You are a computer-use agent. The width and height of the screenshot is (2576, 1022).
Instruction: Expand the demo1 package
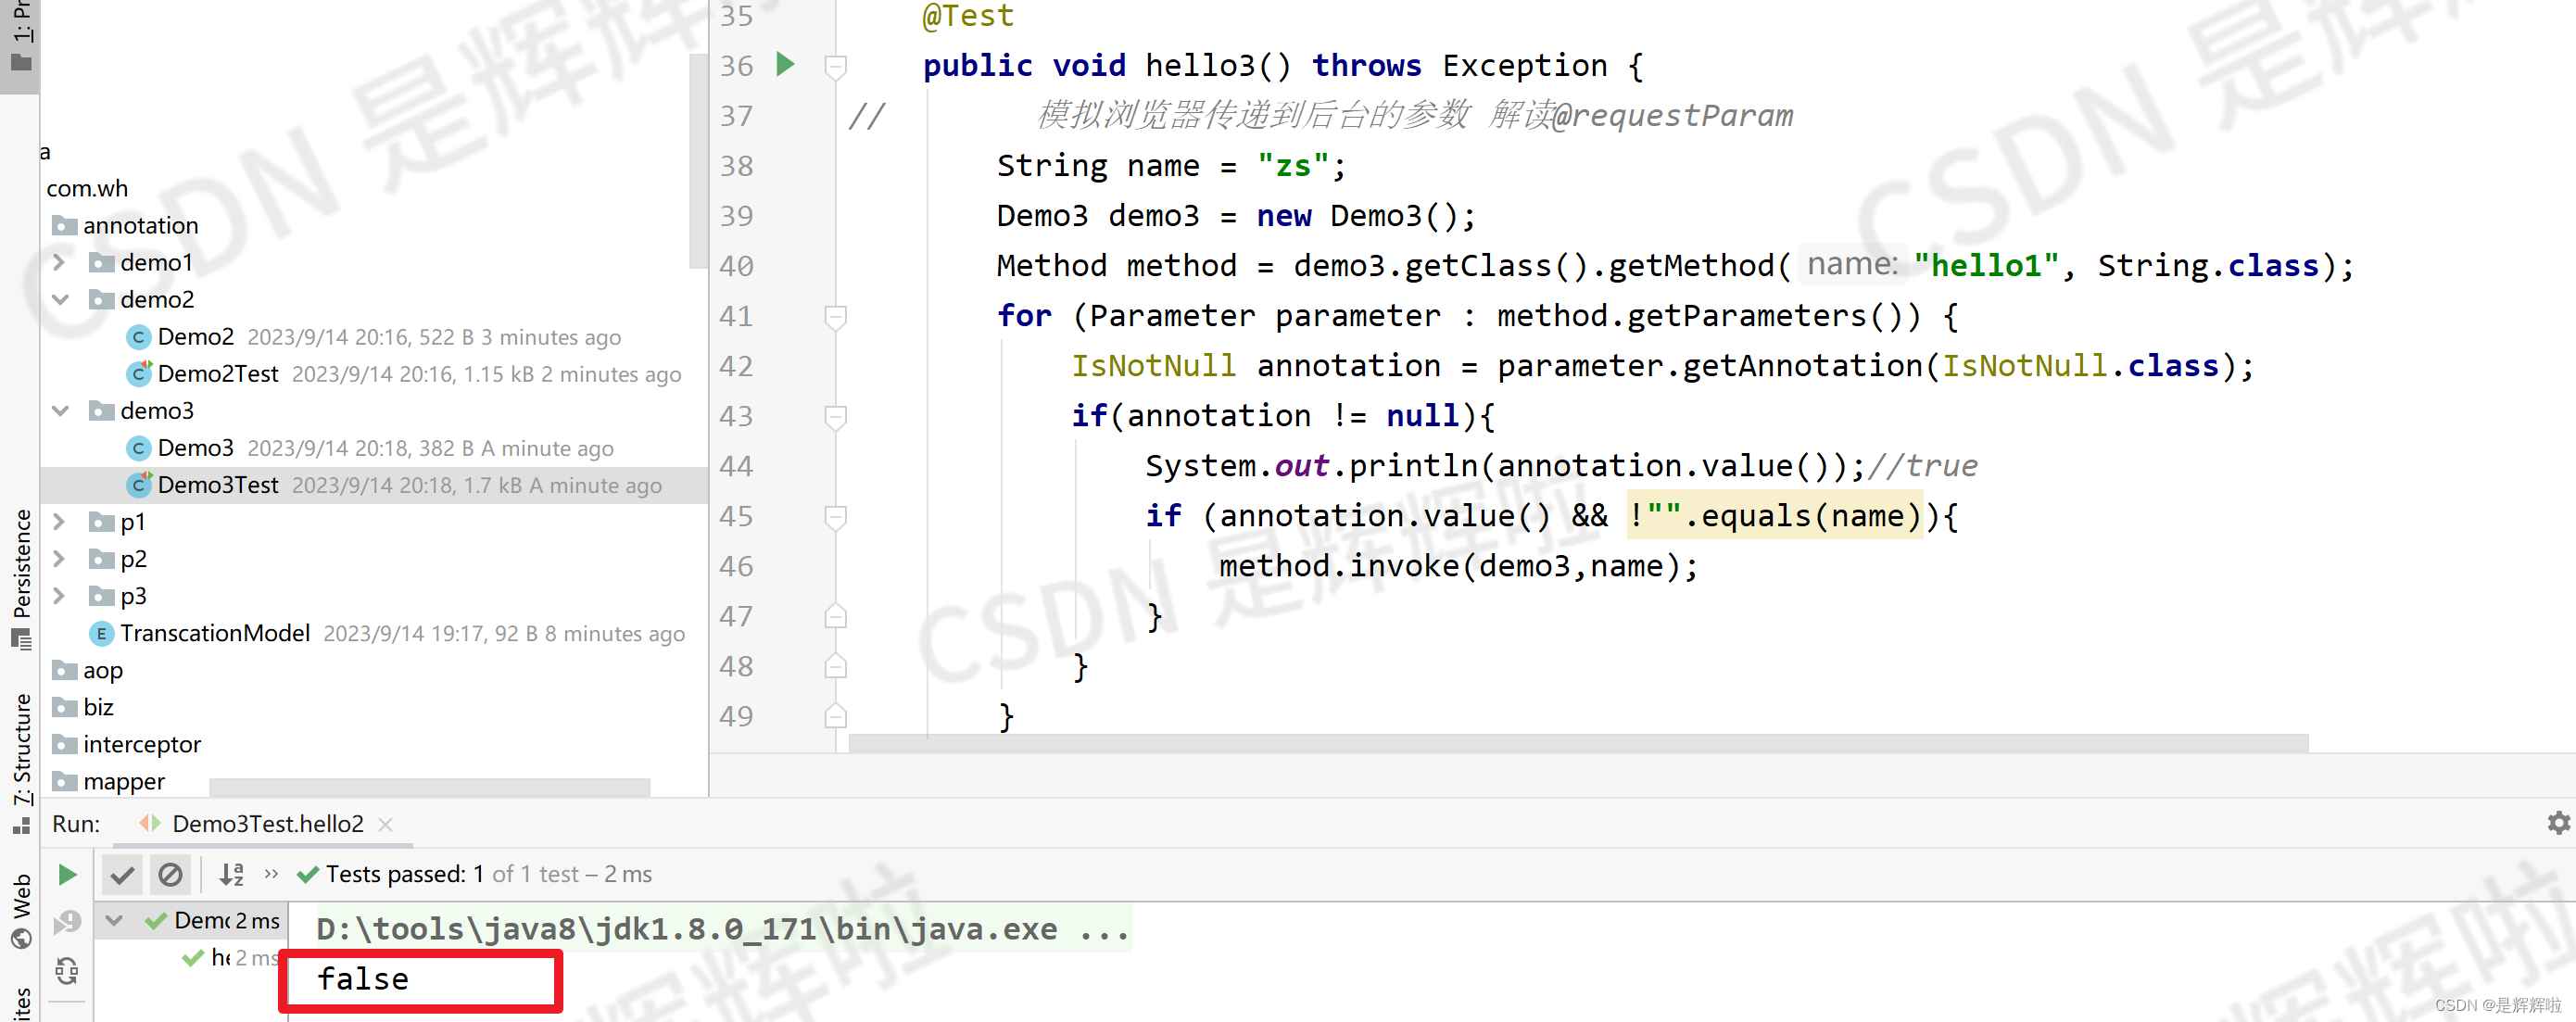click(59, 262)
